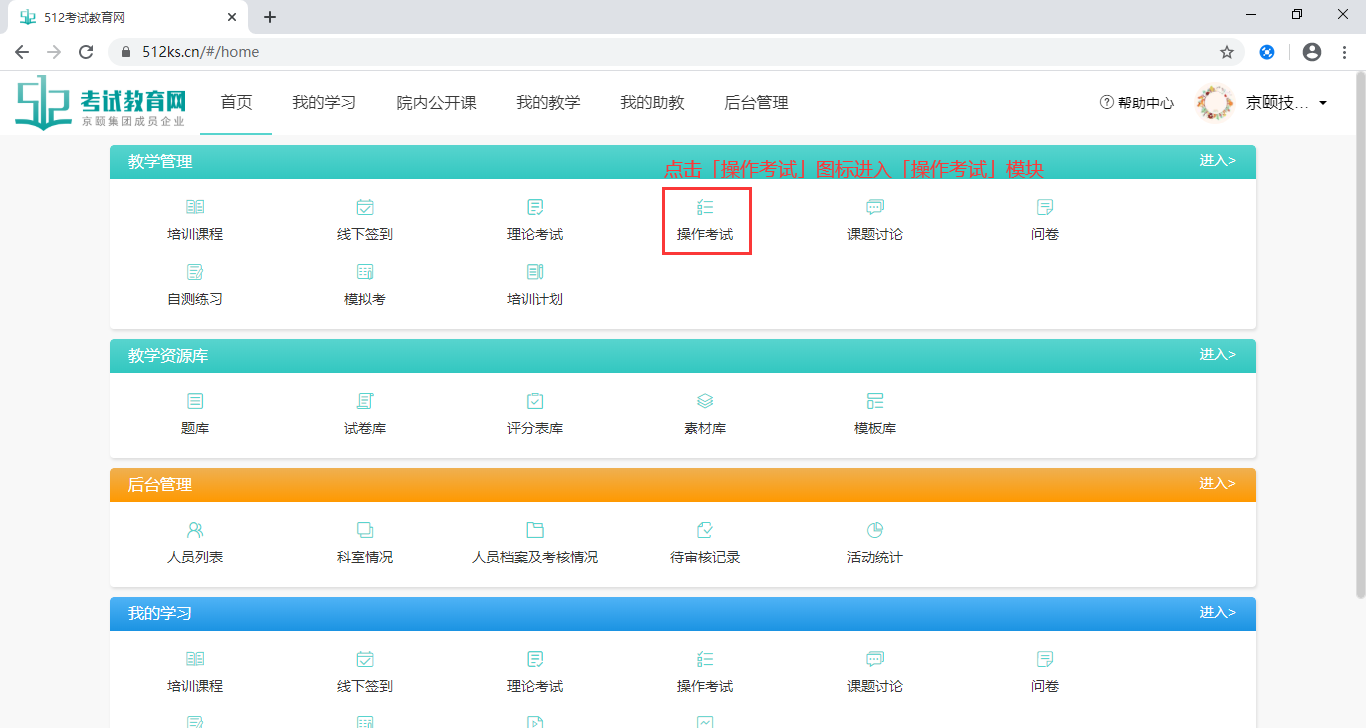Open Chrome's three-dot options menu
The height and width of the screenshot is (728, 1366).
point(1343,51)
